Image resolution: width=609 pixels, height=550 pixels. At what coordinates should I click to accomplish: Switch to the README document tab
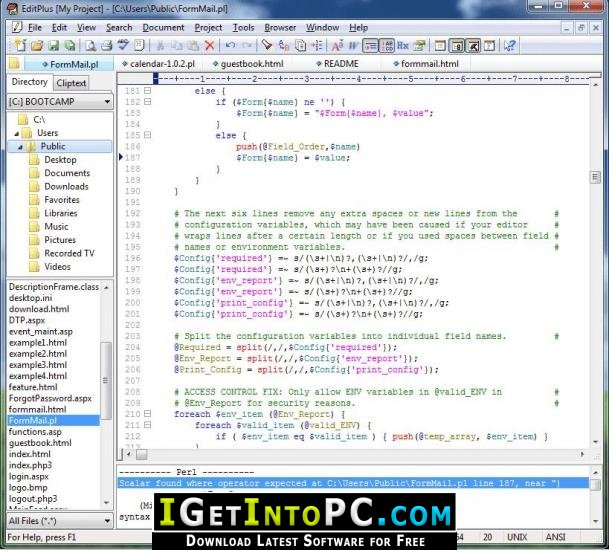[338, 64]
